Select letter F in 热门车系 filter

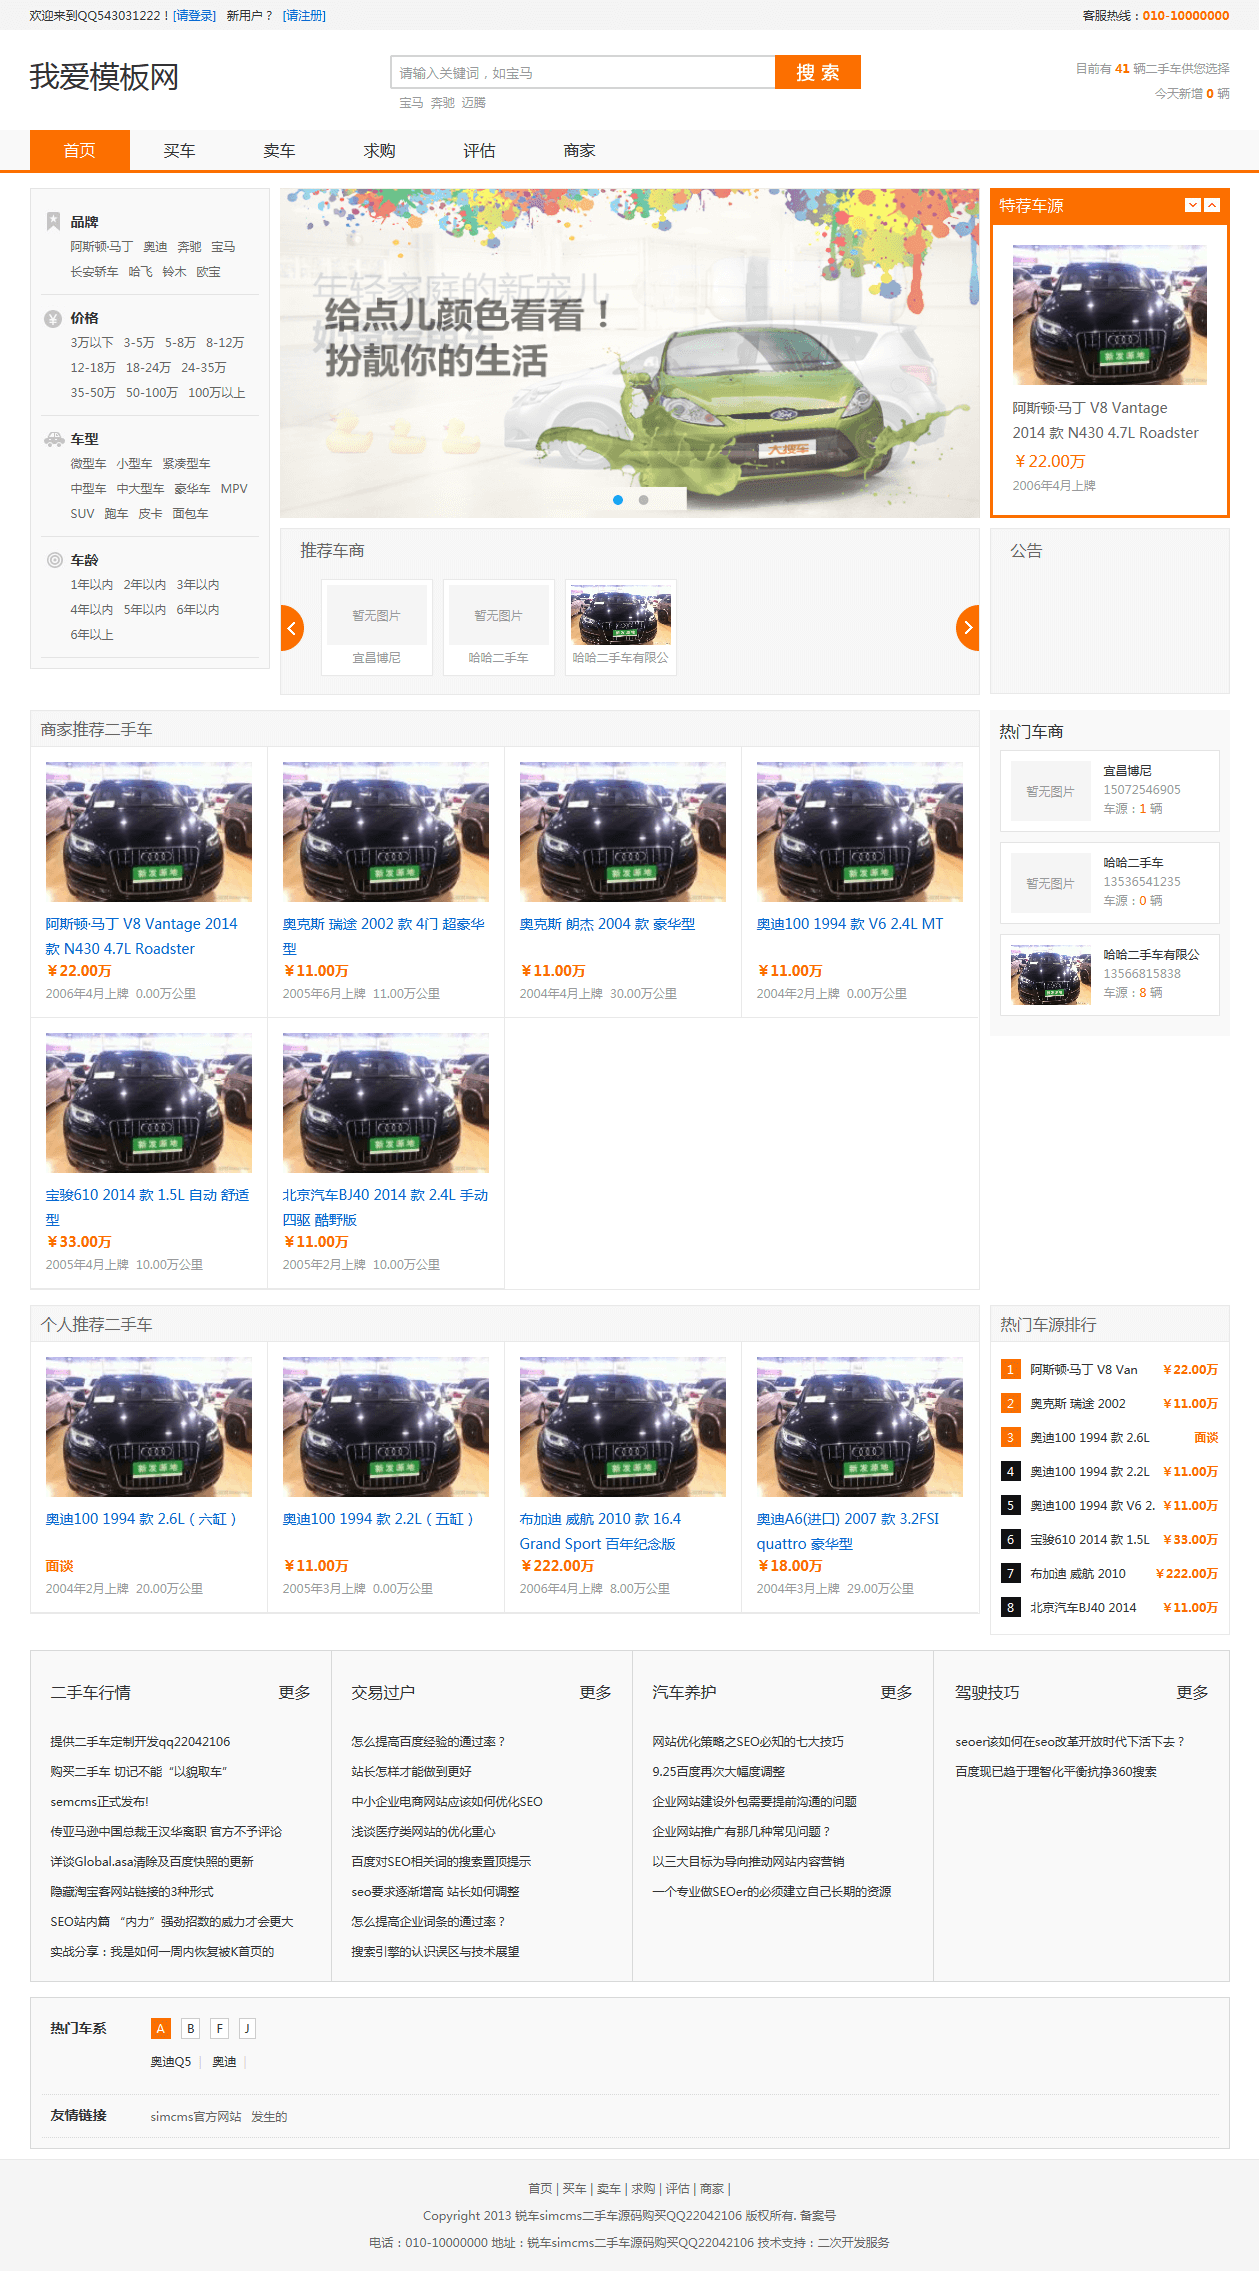pyautogui.click(x=219, y=2028)
